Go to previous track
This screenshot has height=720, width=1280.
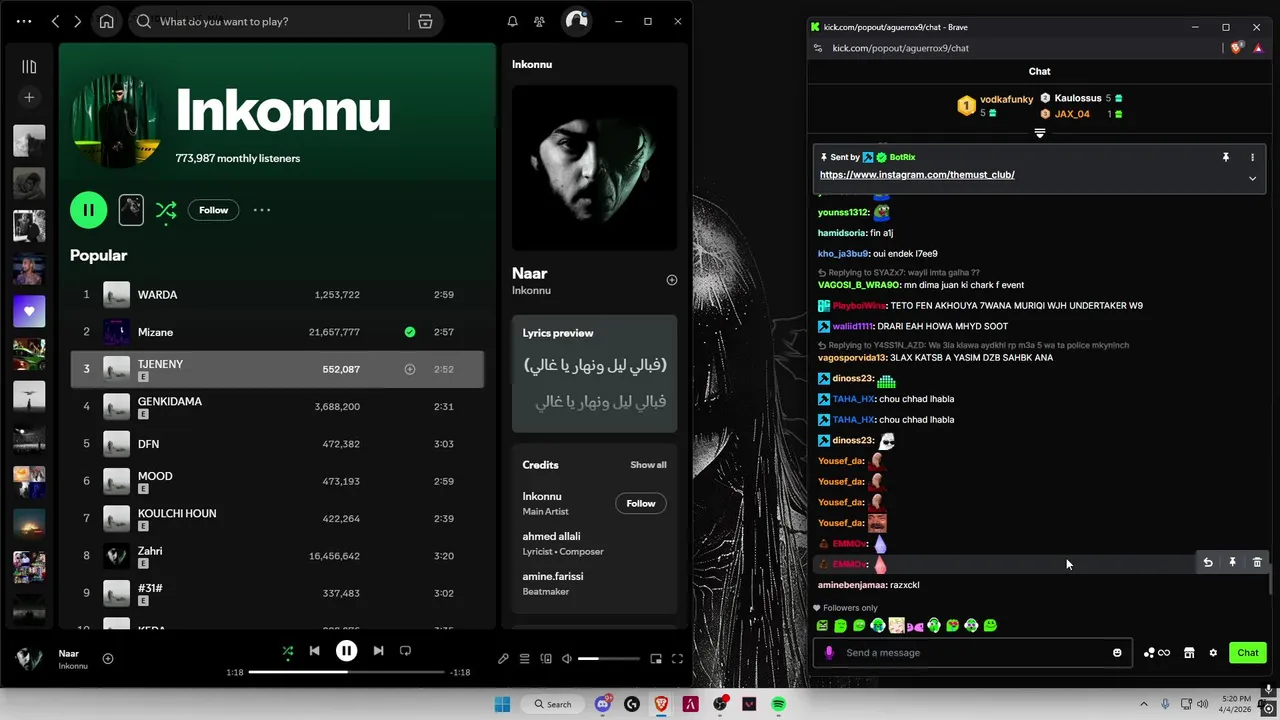pyautogui.click(x=314, y=650)
